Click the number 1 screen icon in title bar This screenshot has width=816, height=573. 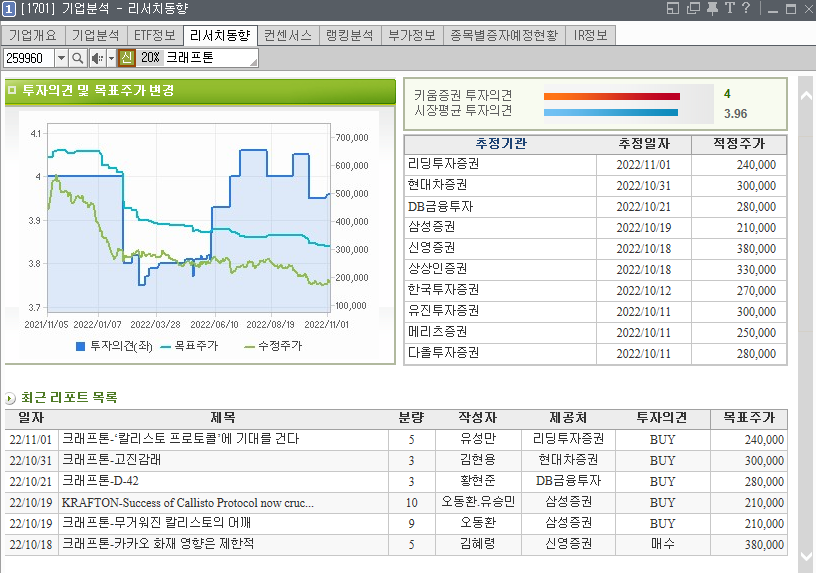pos(9,9)
